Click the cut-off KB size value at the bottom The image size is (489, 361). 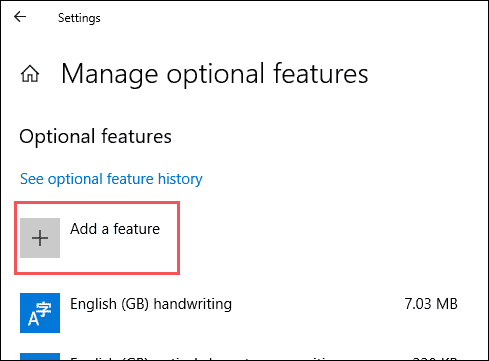pos(435,358)
